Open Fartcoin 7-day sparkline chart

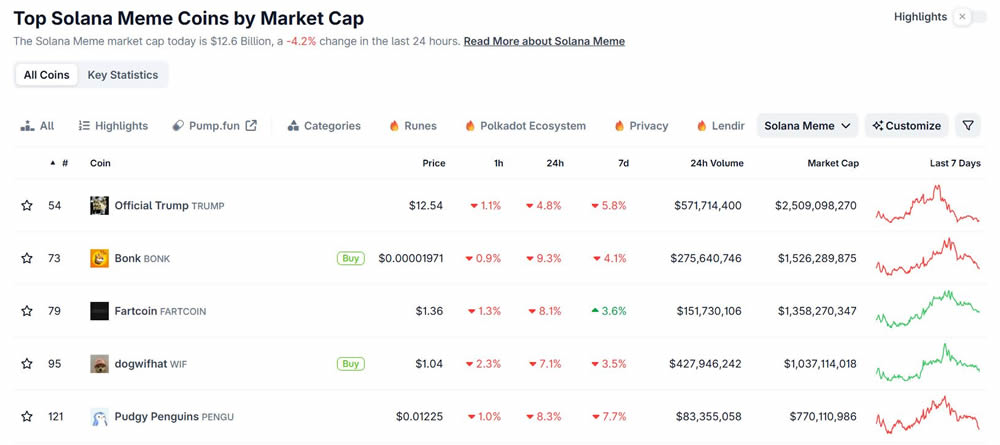click(927, 311)
